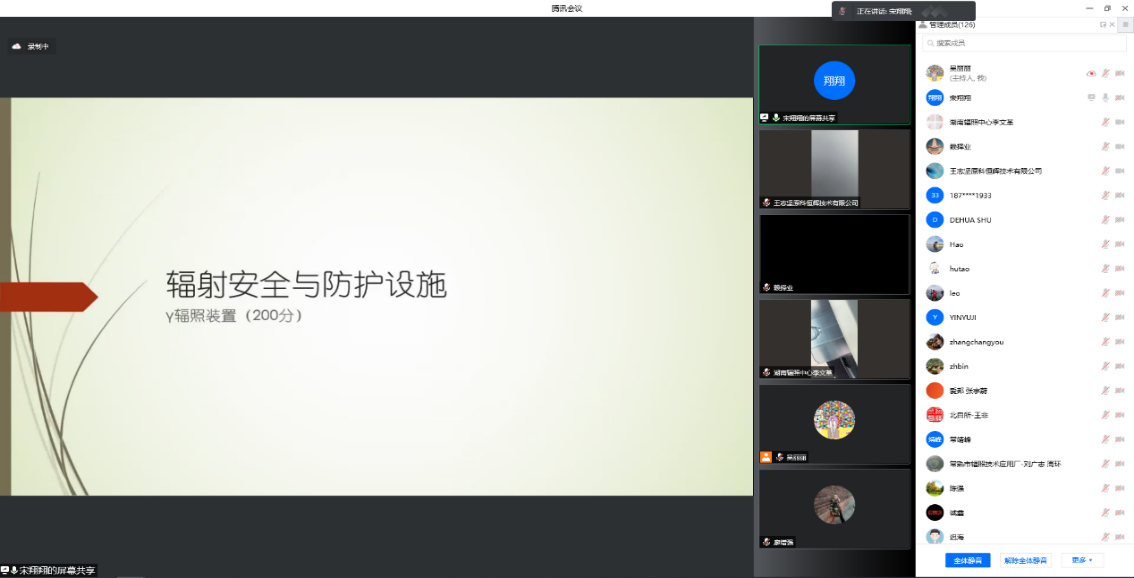Viewport: 1134px width, 578px height.
Task: Select the 翔翔 screen-sharing video thumbnail
Action: click(x=834, y=84)
